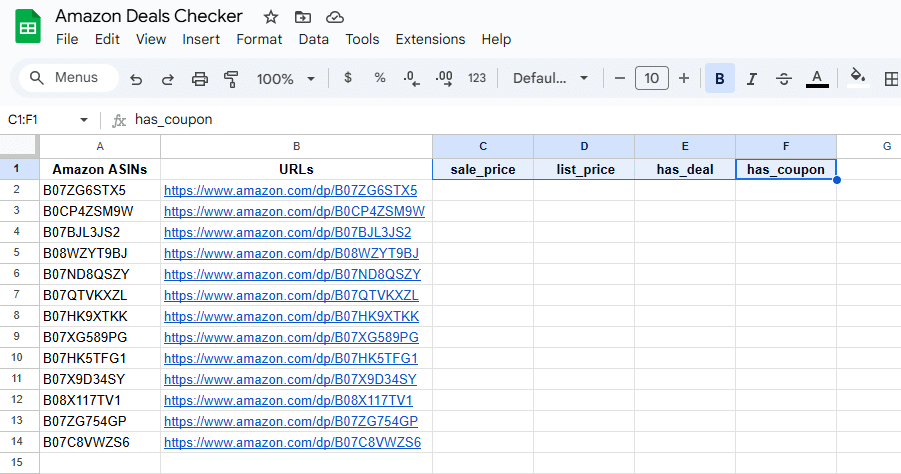Click the font size input field

click(x=652, y=78)
